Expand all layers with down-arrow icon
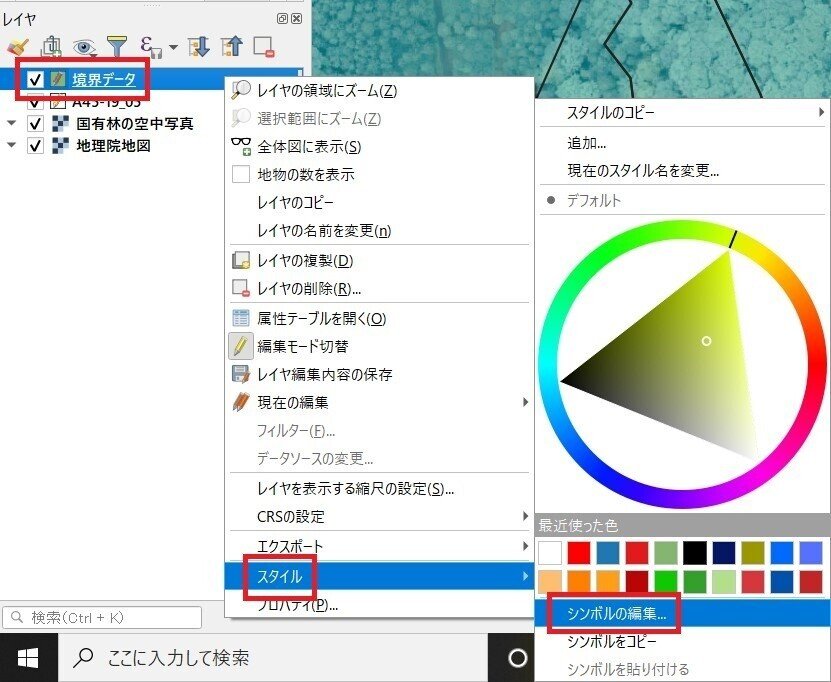Viewport: 831px width, 682px height. click(x=197, y=46)
